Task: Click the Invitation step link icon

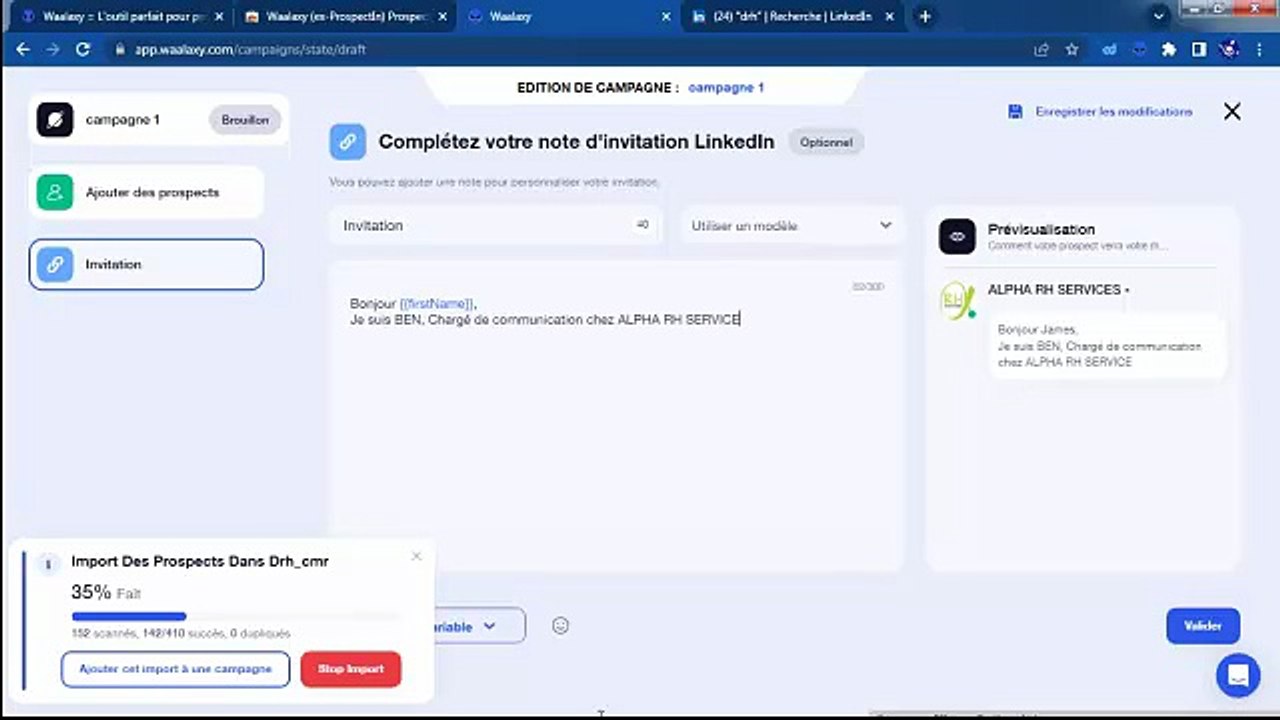Action: click(55, 265)
